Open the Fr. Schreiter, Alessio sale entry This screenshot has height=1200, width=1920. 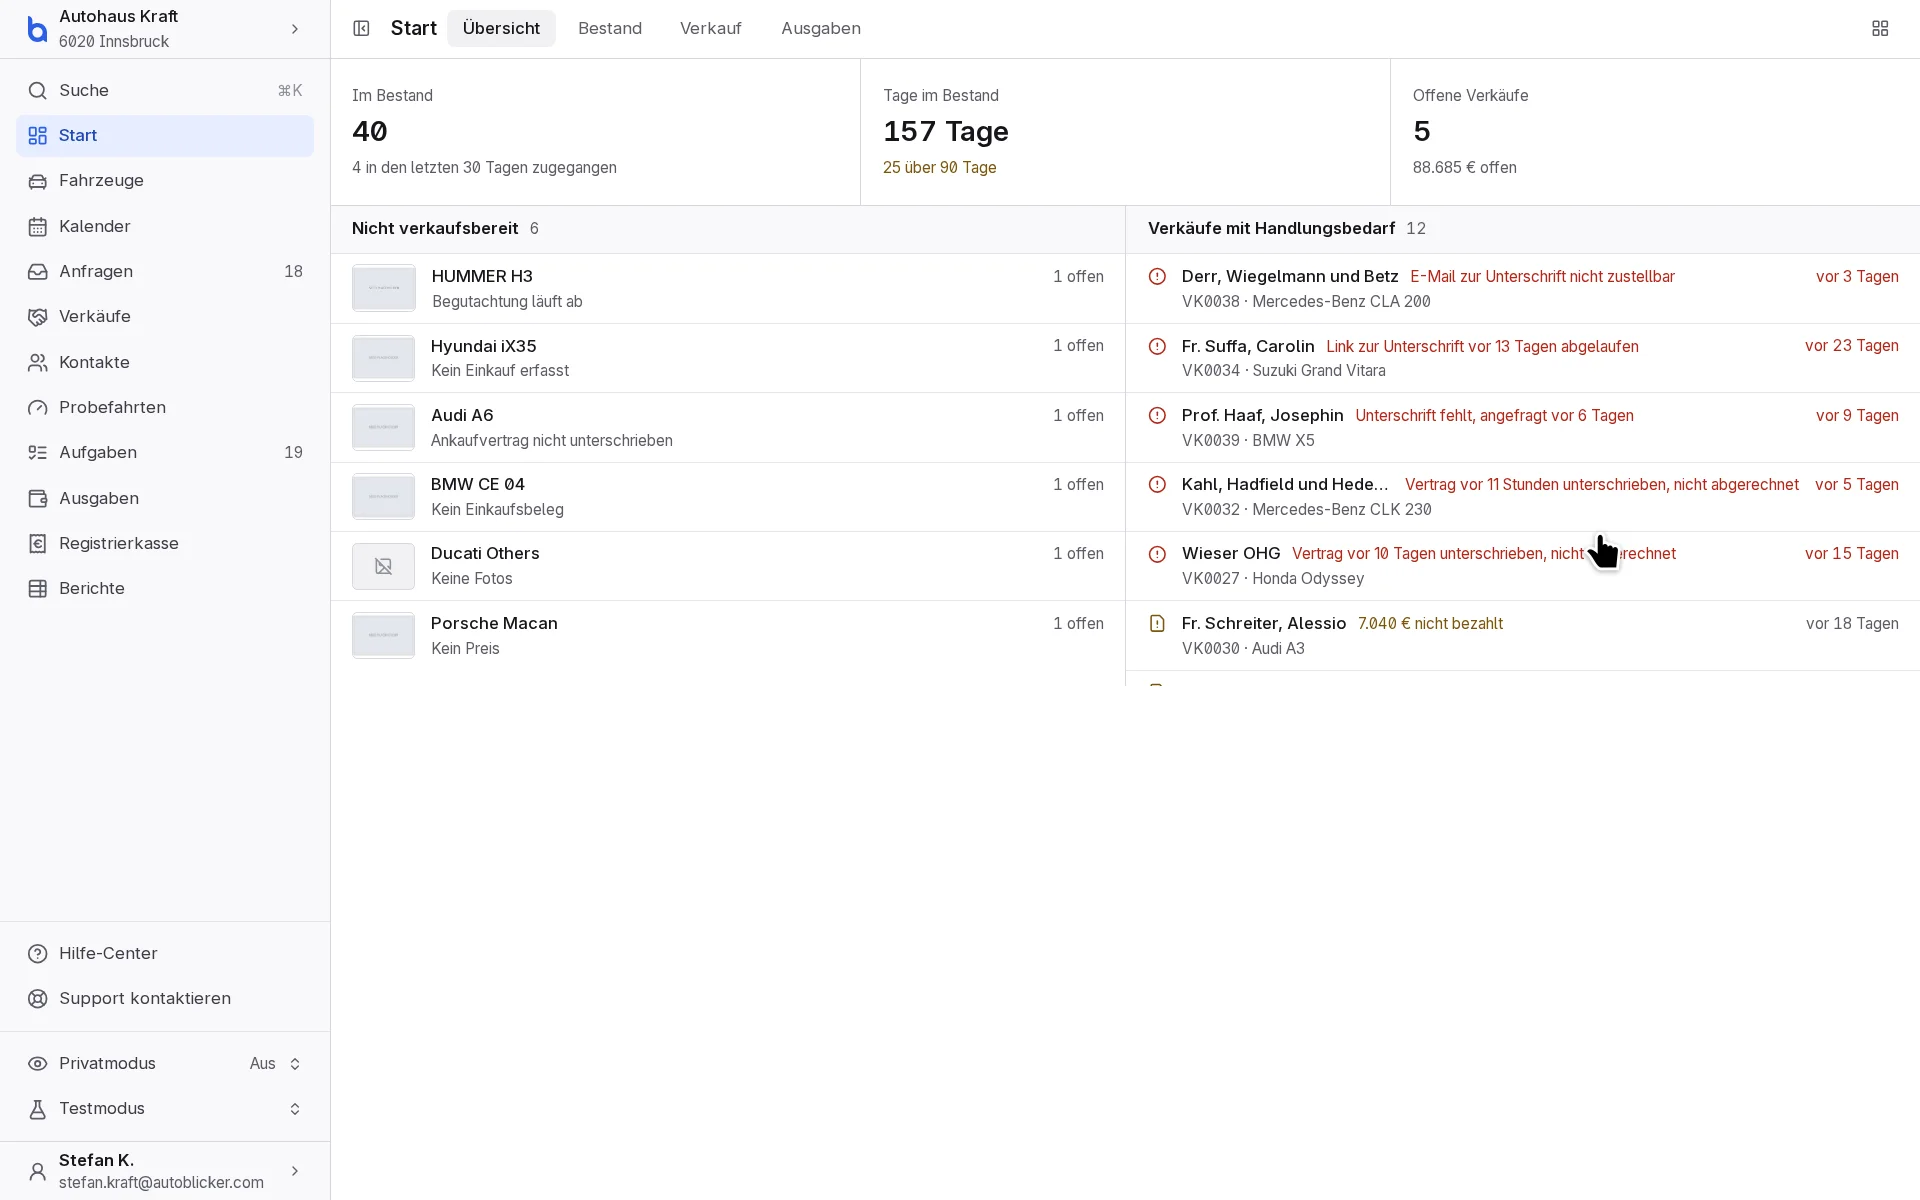(x=1522, y=636)
